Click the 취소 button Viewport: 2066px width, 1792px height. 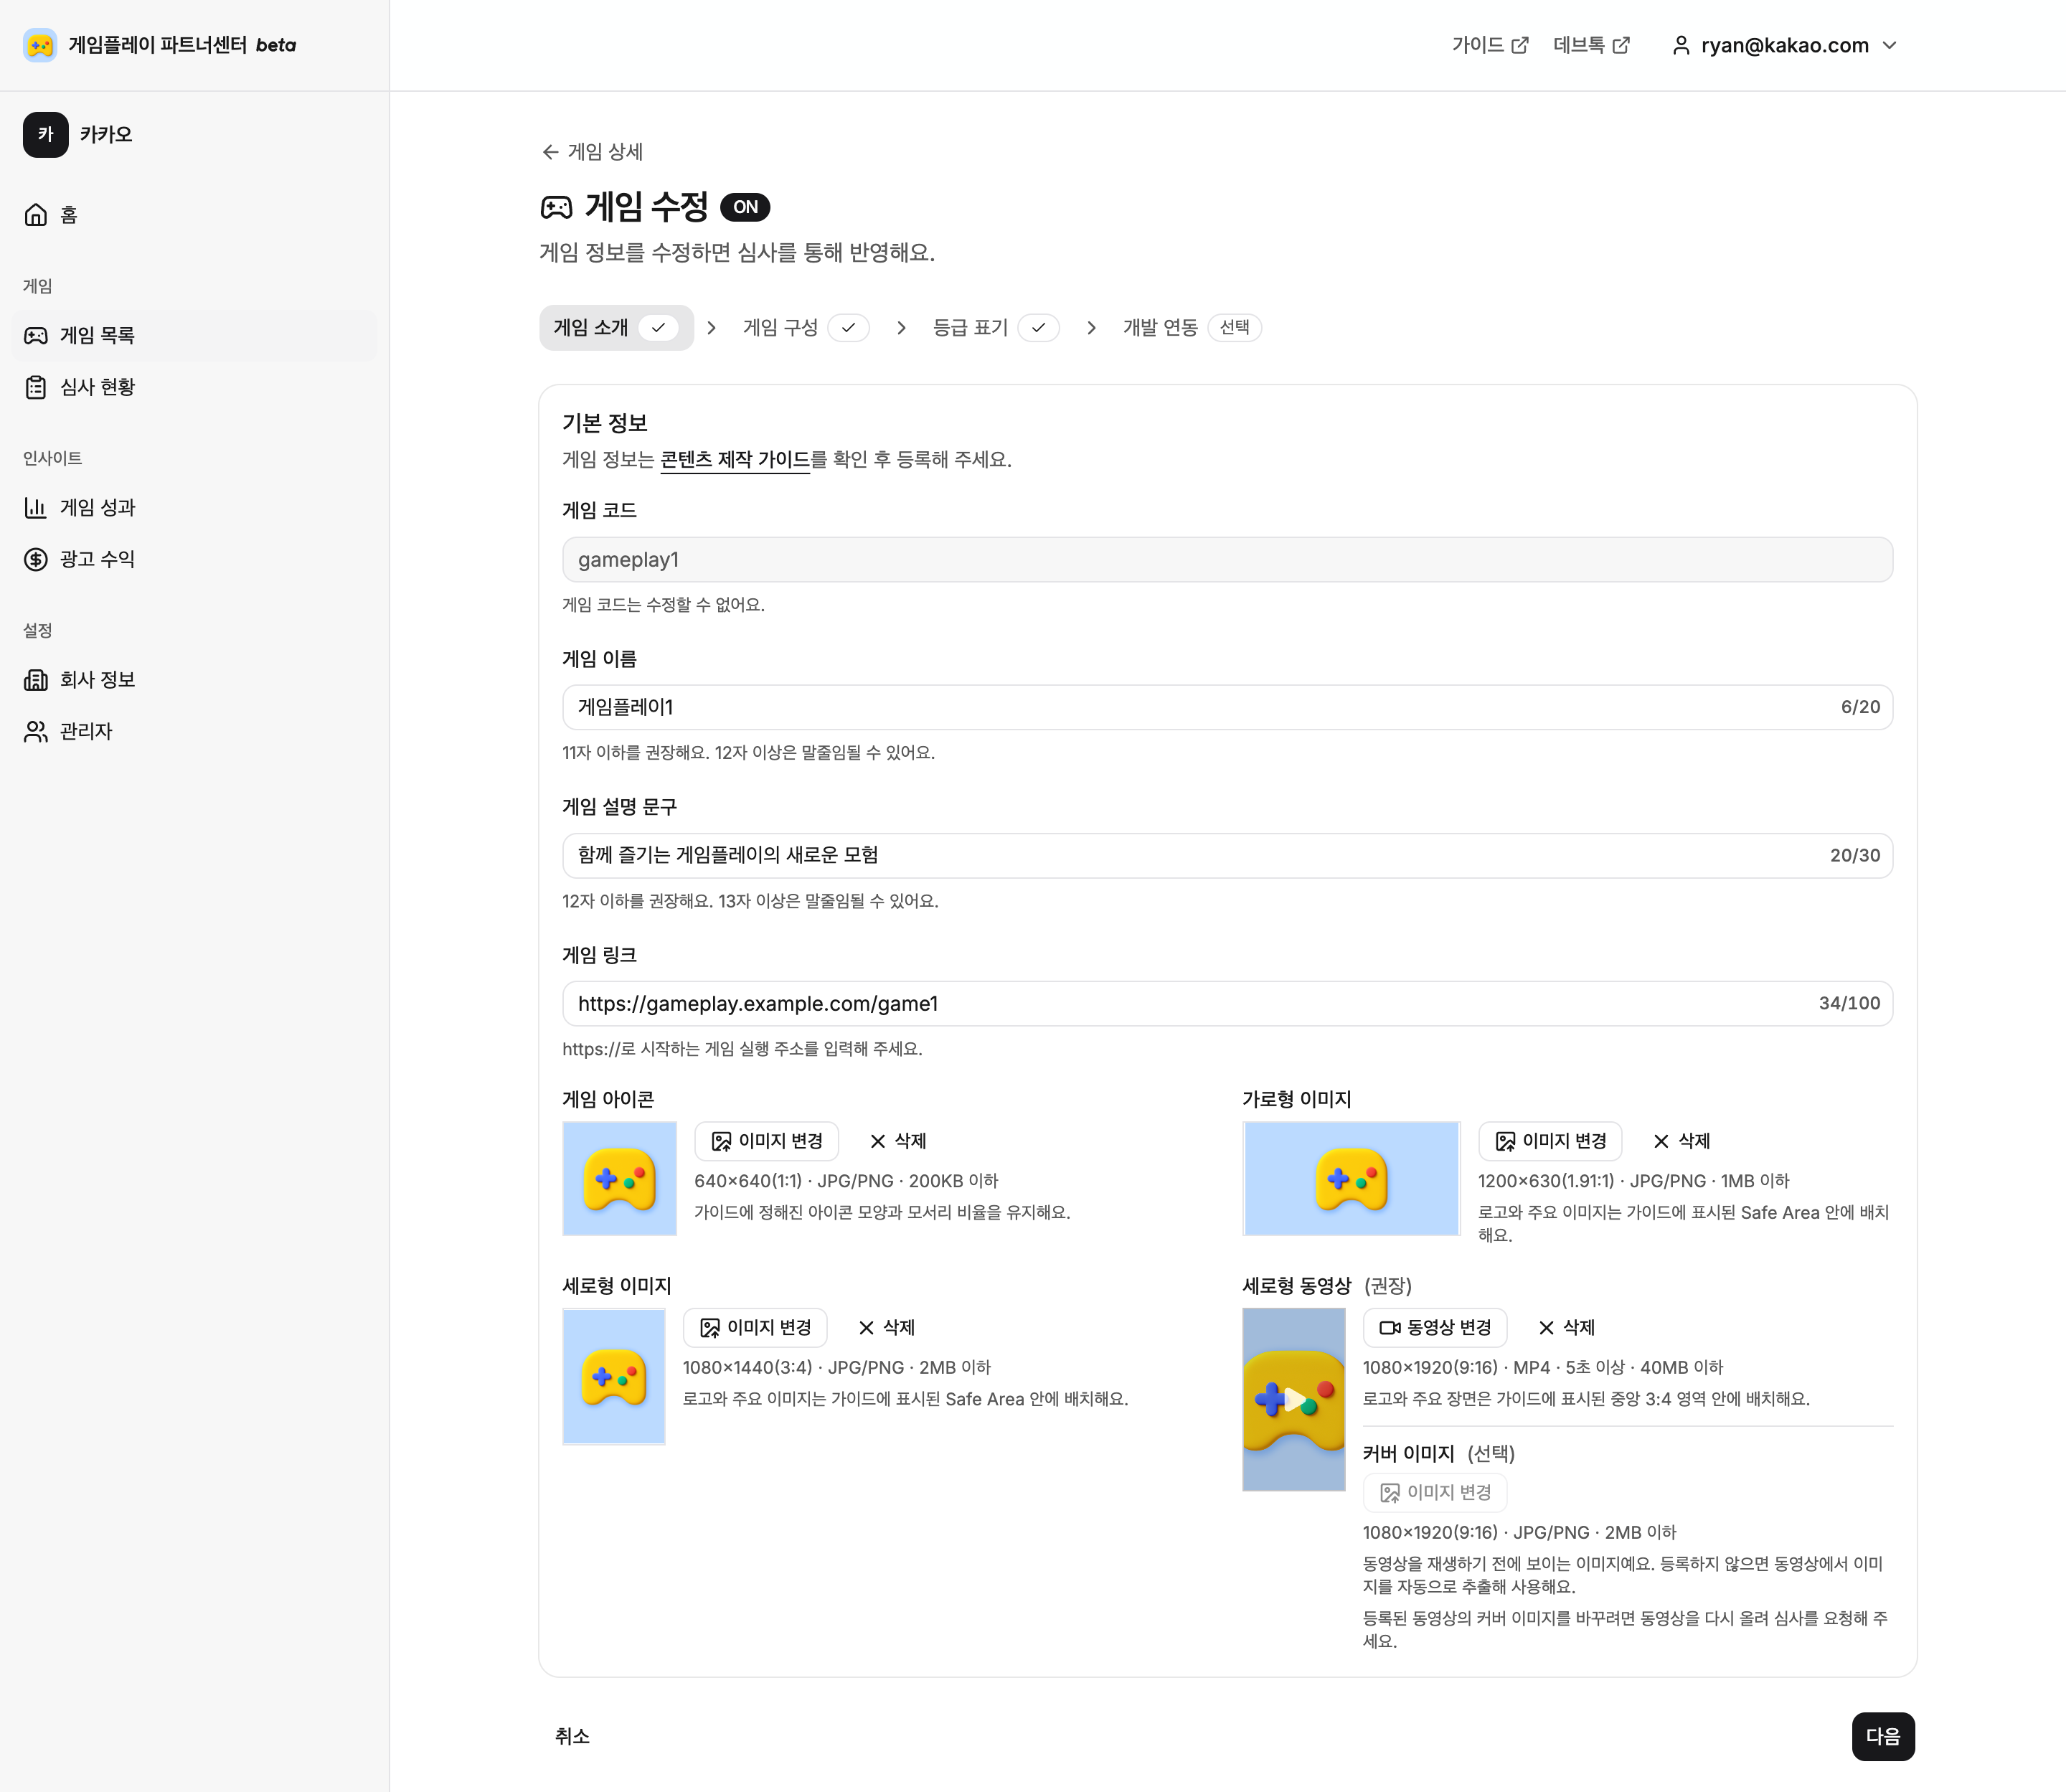pos(572,1737)
